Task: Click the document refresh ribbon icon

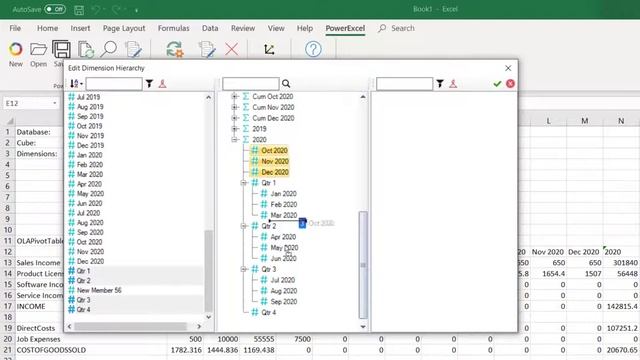Action: (x=86, y=49)
